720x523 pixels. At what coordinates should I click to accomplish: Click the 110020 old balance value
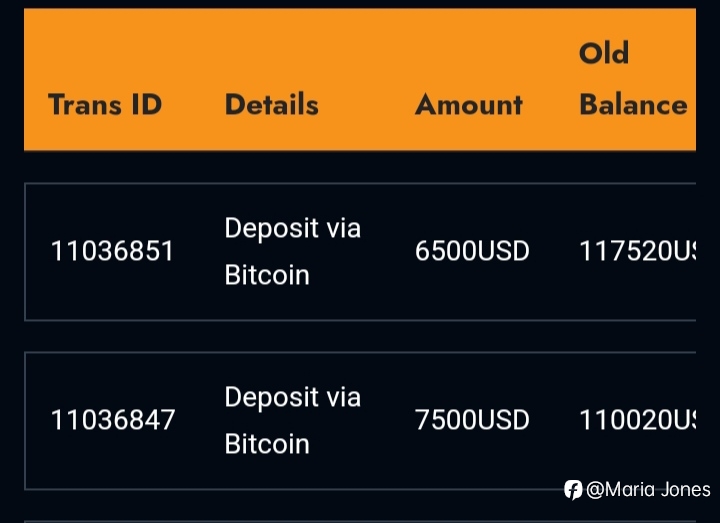click(x=637, y=420)
